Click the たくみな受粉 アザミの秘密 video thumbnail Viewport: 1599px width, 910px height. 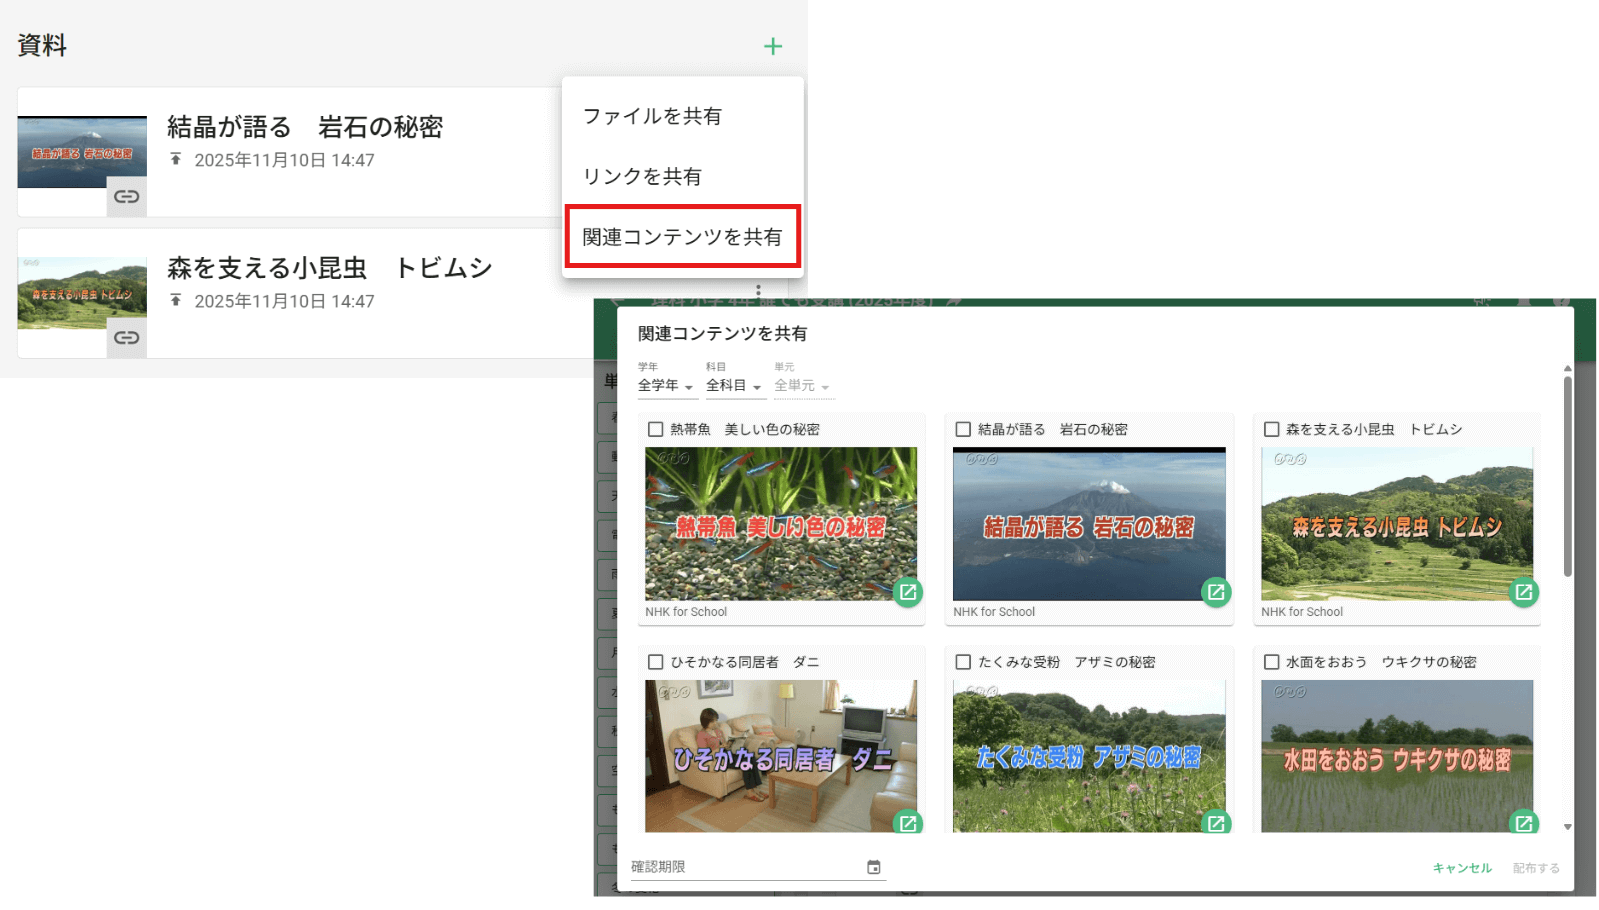1088,756
